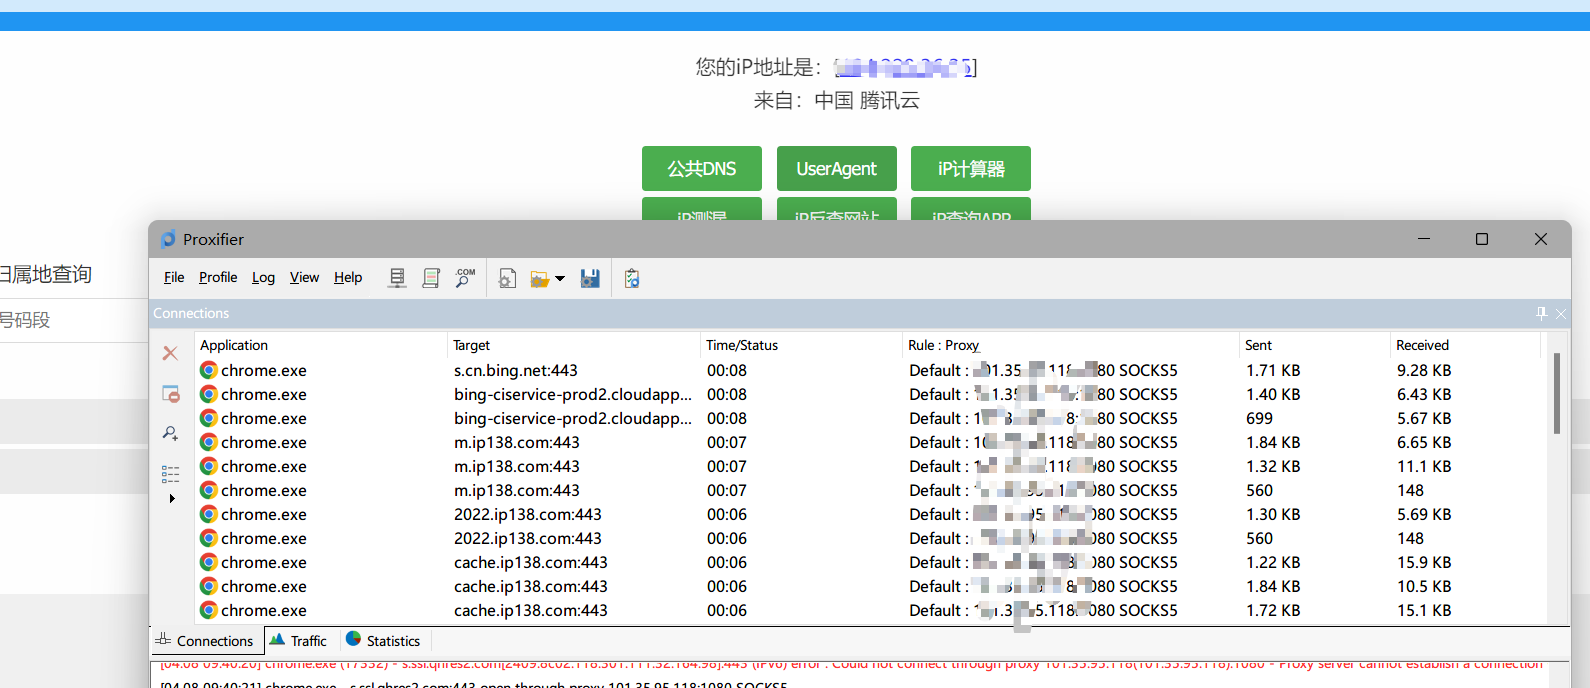Select the cache.ip138.com:443 row receiving 10.5 KB
Image resolution: width=1590 pixels, height=688 pixels.
pos(868,586)
